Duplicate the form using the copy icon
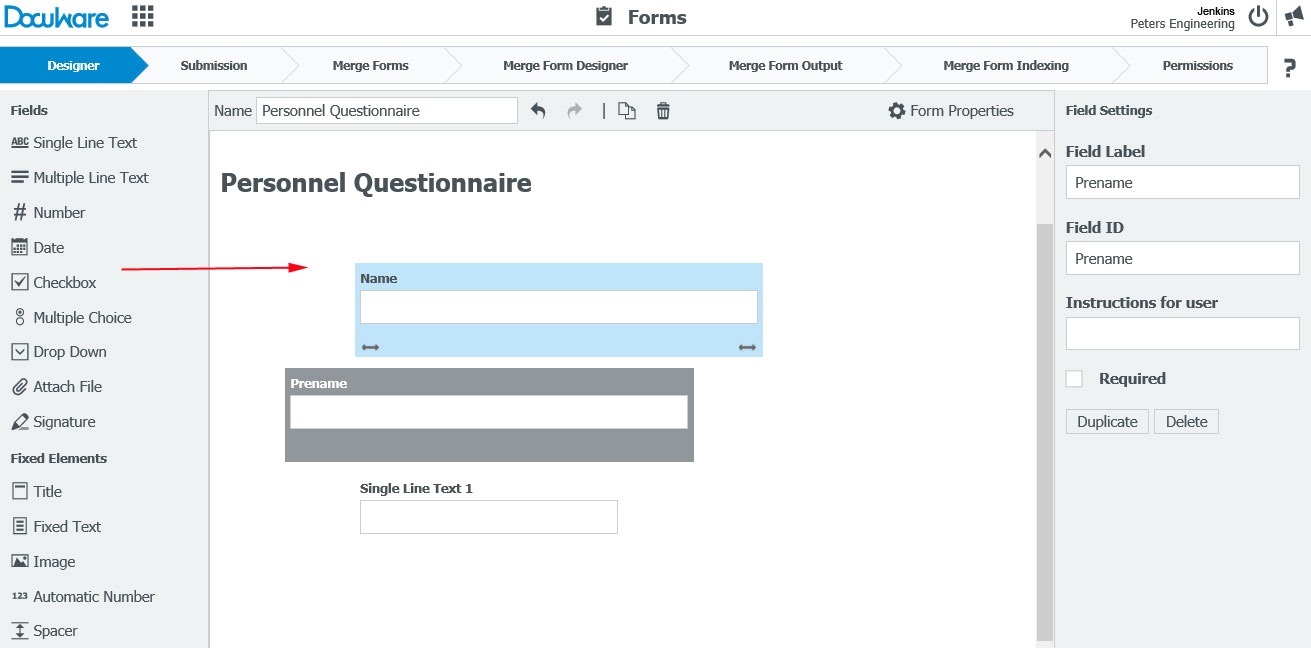 coord(626,111)
